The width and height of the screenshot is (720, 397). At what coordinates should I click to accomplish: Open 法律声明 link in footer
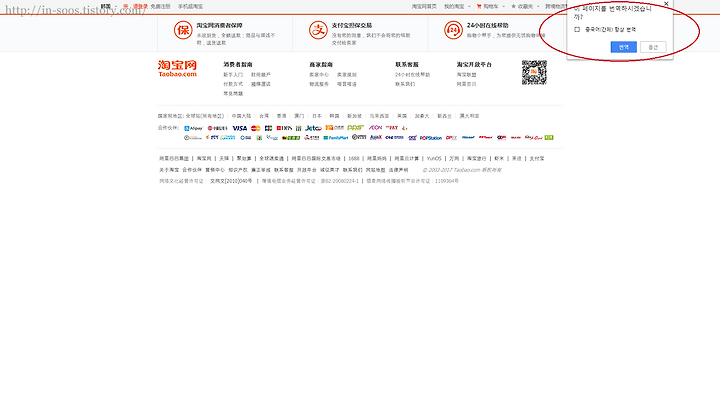click(x=399, y=170)
